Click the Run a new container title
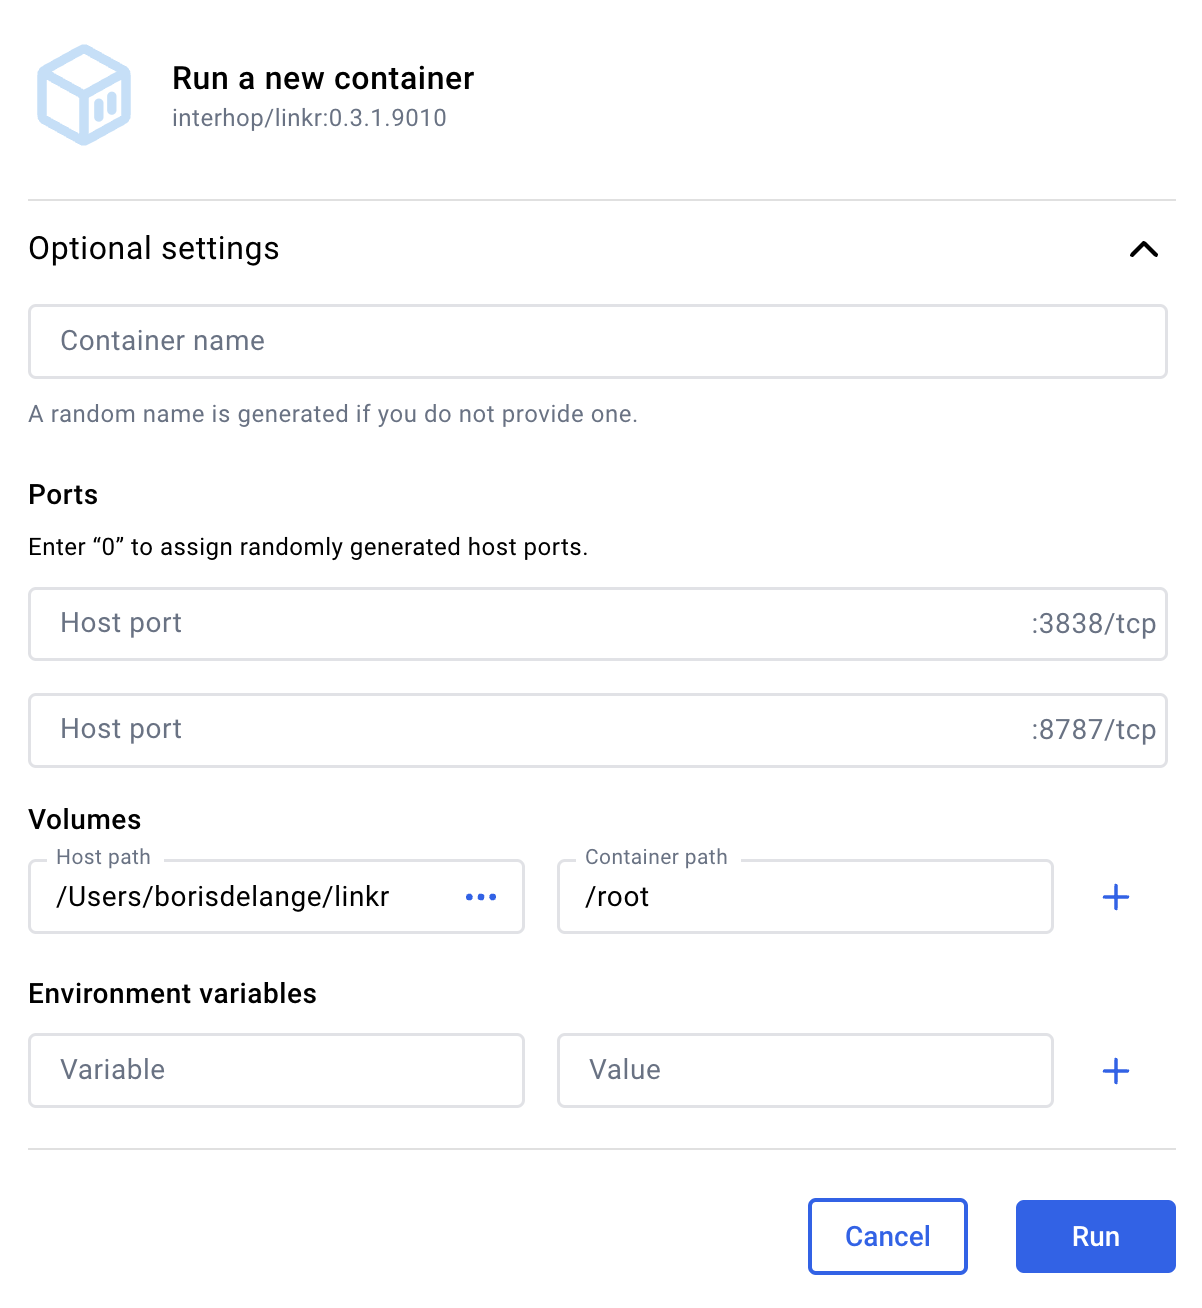The height and width of the screenshot is (1308, 1202). pyautogui.click(x=323, y=78)
